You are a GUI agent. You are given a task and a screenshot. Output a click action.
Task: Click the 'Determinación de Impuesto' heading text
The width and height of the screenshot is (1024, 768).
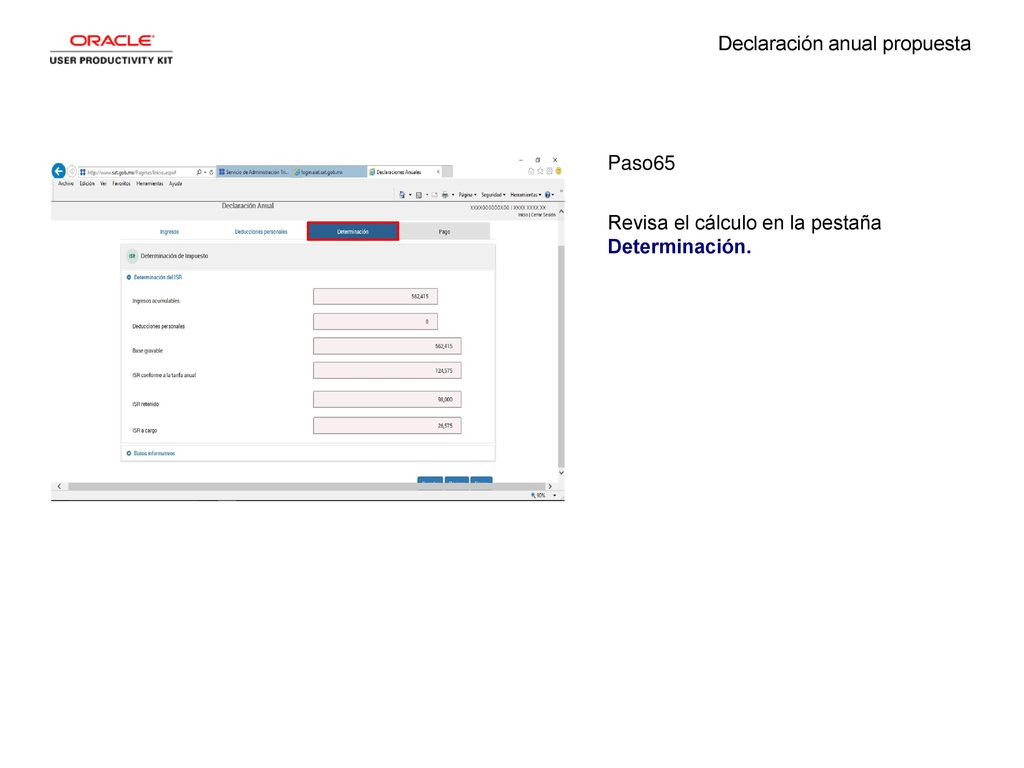pos(174,256)
